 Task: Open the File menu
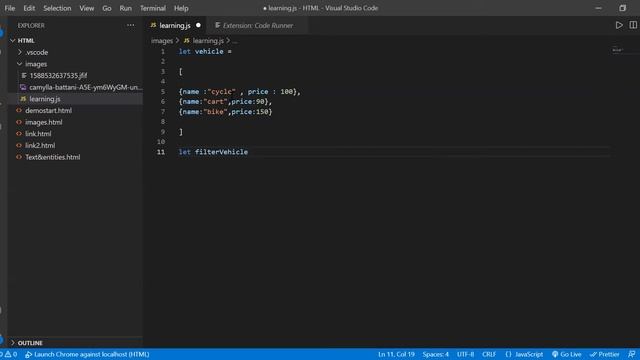[10, 8]
